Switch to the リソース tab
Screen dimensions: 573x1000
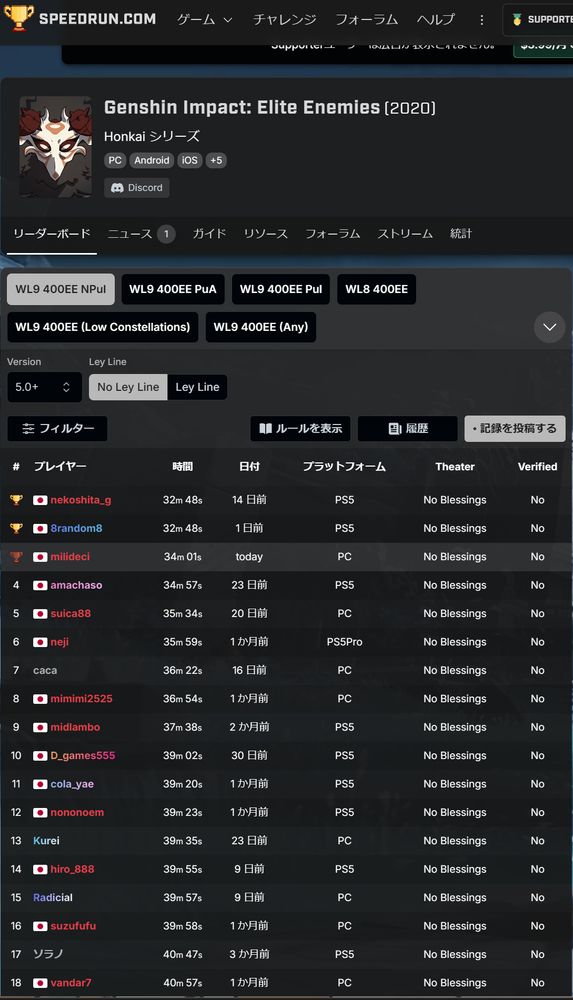[265, 234]
